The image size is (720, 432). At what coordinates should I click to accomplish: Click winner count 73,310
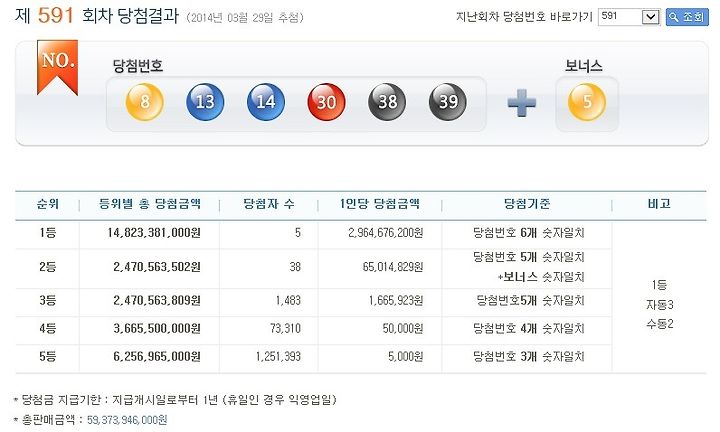click(285, 329)
